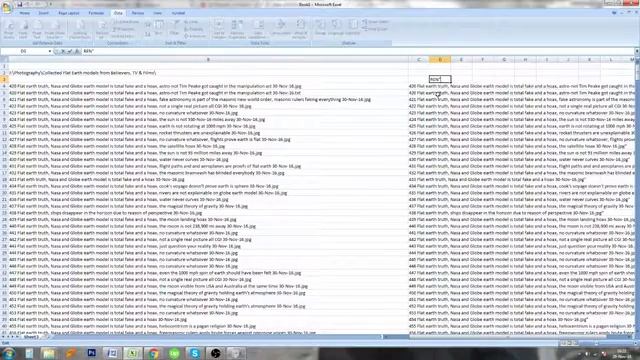Import data From Text
This screenshot has height=360, width=640.
point(37,30)
